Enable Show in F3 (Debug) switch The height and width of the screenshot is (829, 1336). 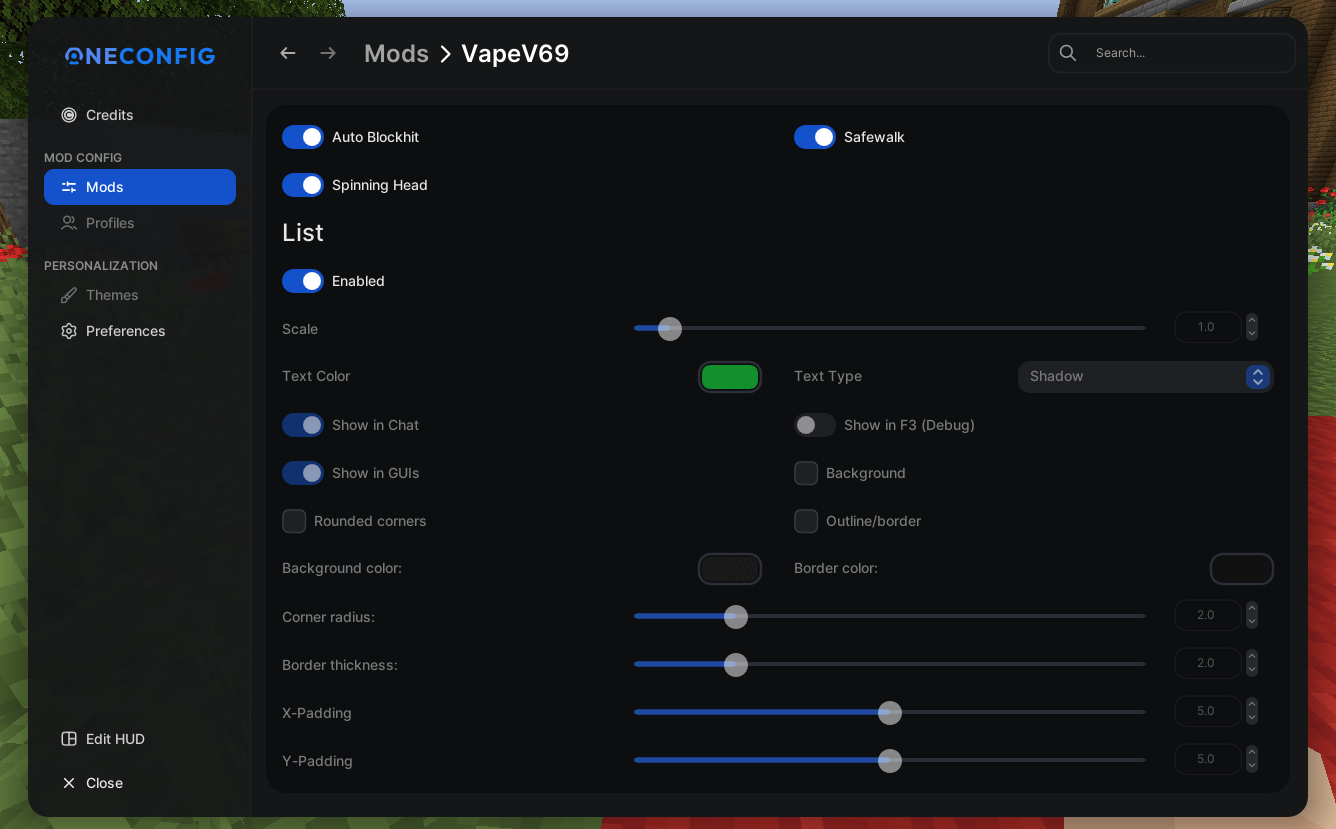pyautogui.click(x=815, y=425)
